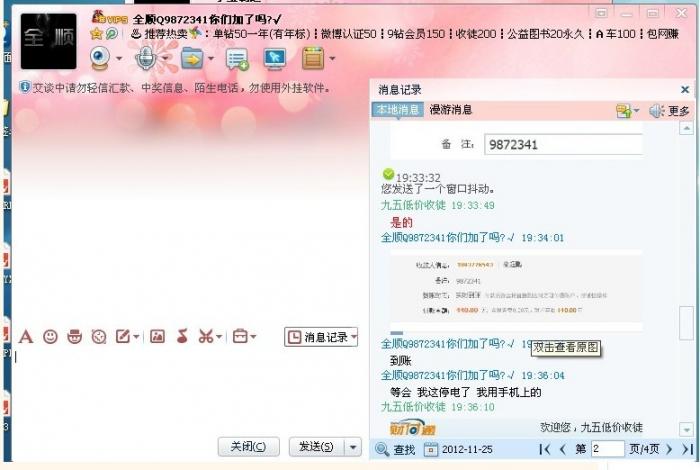The height and width of the screenshot is (470, 700).
Task: Start a video call with webcam icon
Action: click(100, 58)
